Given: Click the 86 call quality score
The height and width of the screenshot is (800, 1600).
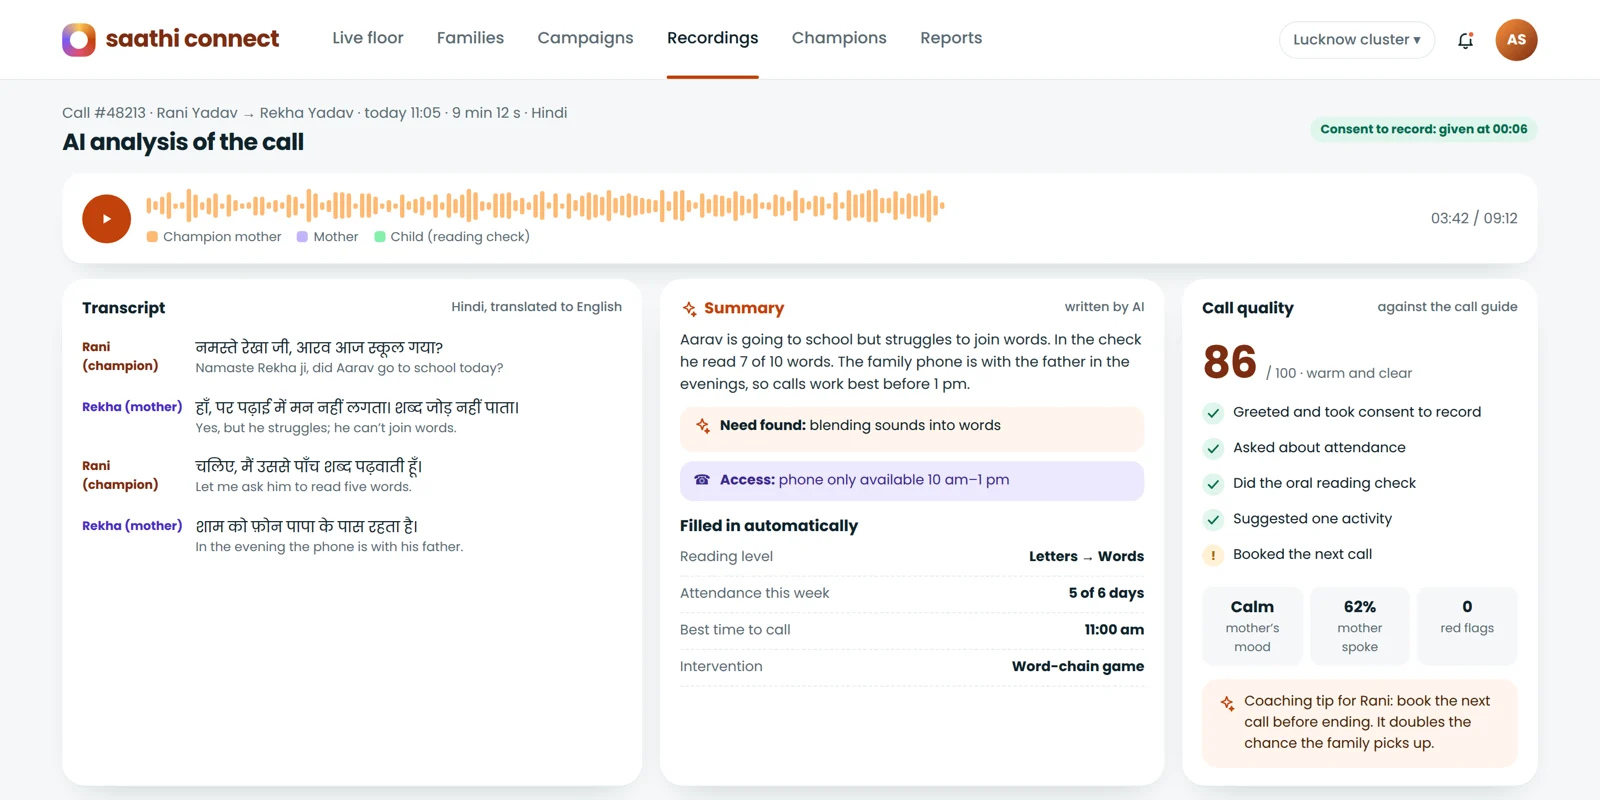Looking at the screenshot, I should point(1230,362).
